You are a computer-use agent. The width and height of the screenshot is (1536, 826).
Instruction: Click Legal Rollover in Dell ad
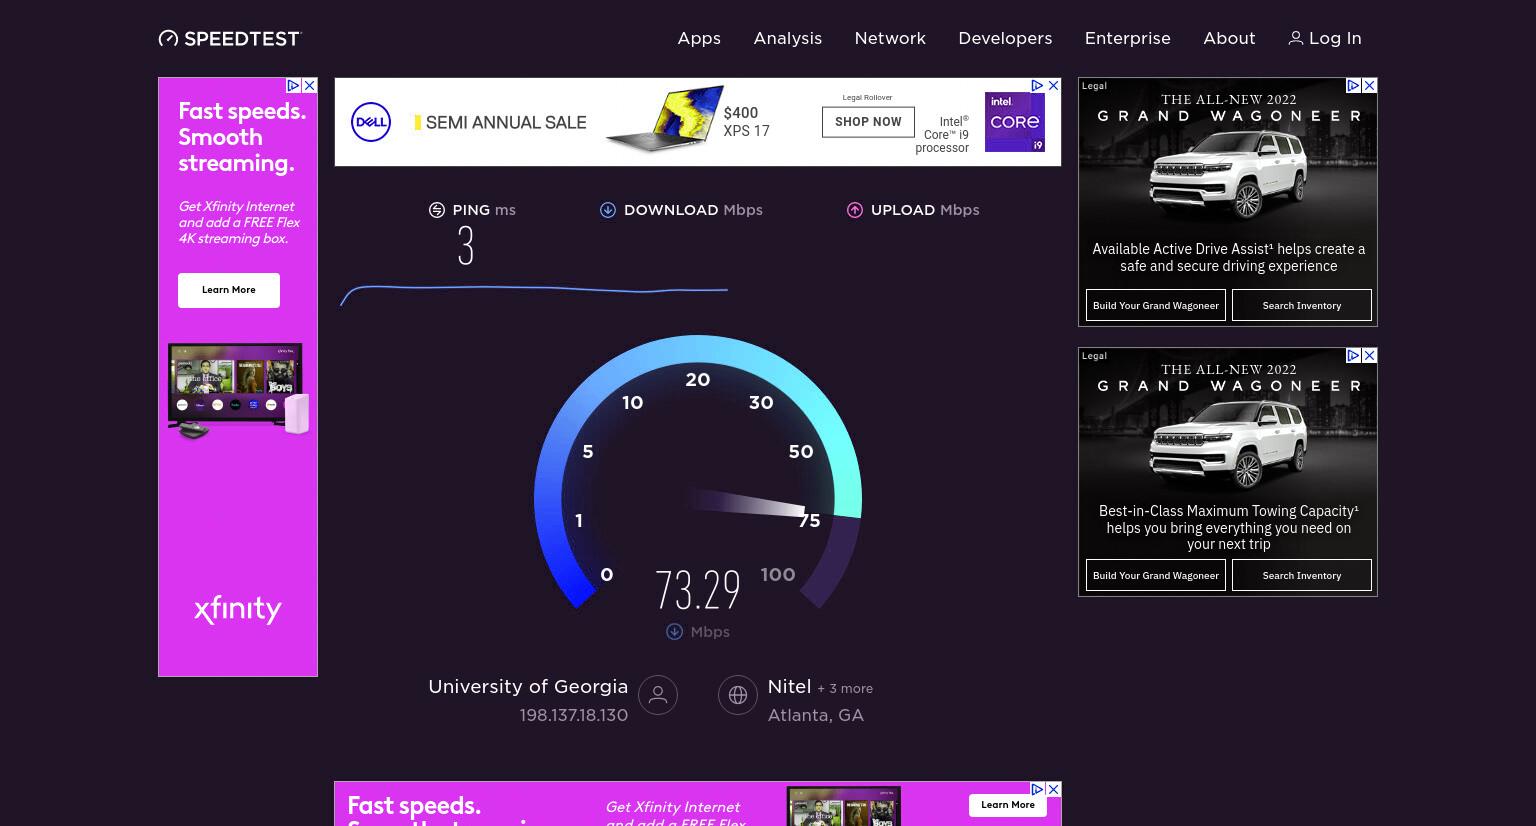pyautogui.click(x=867, y=97)
